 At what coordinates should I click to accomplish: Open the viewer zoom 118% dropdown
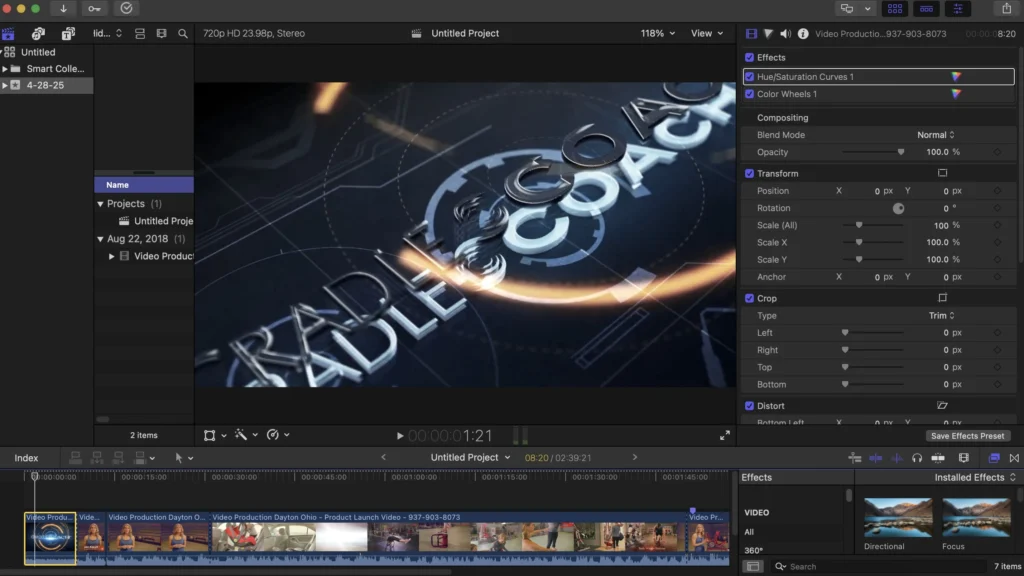click(x=657, y=33)
